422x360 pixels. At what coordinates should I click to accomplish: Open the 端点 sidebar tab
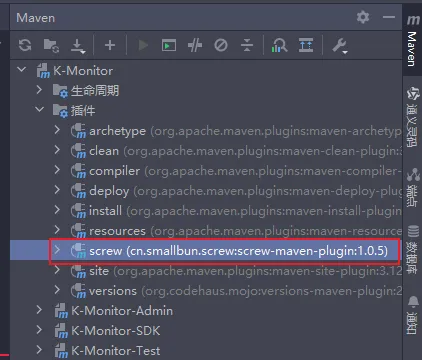(x=413, y=187)
